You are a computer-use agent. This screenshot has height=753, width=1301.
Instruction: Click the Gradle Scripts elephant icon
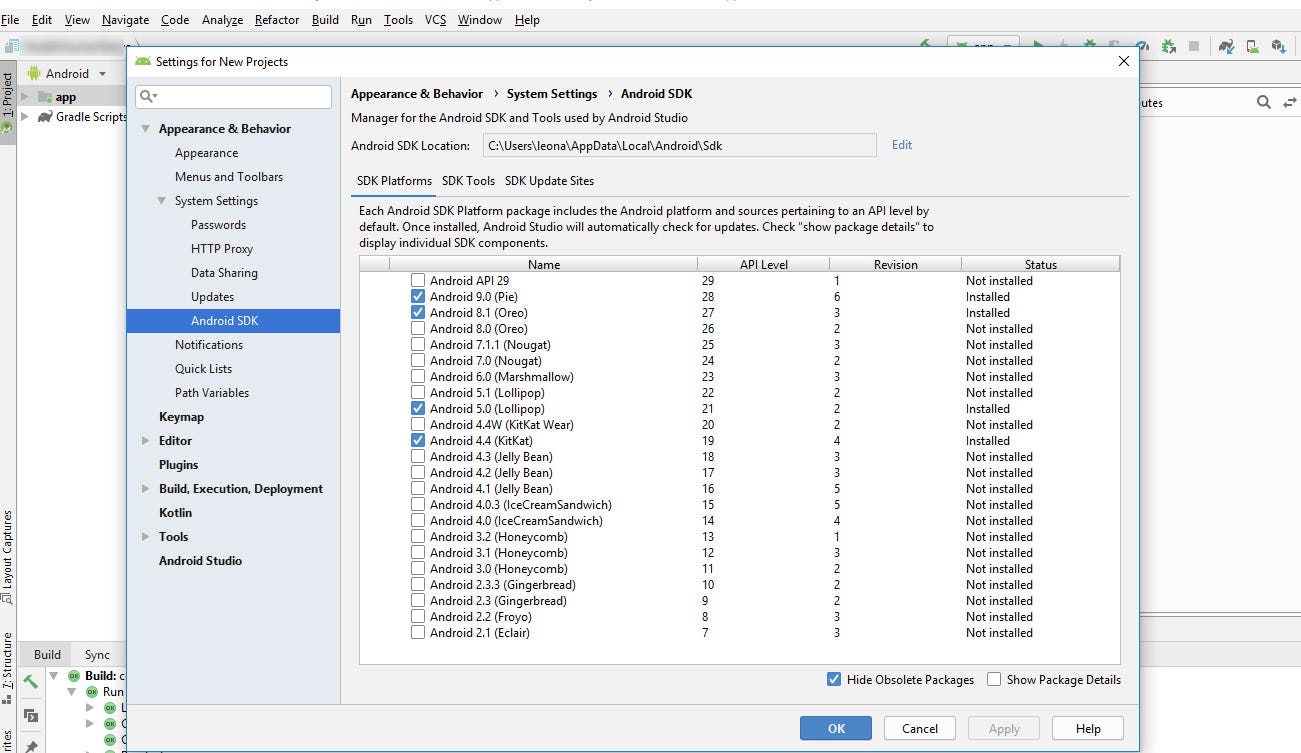point(45,117)
